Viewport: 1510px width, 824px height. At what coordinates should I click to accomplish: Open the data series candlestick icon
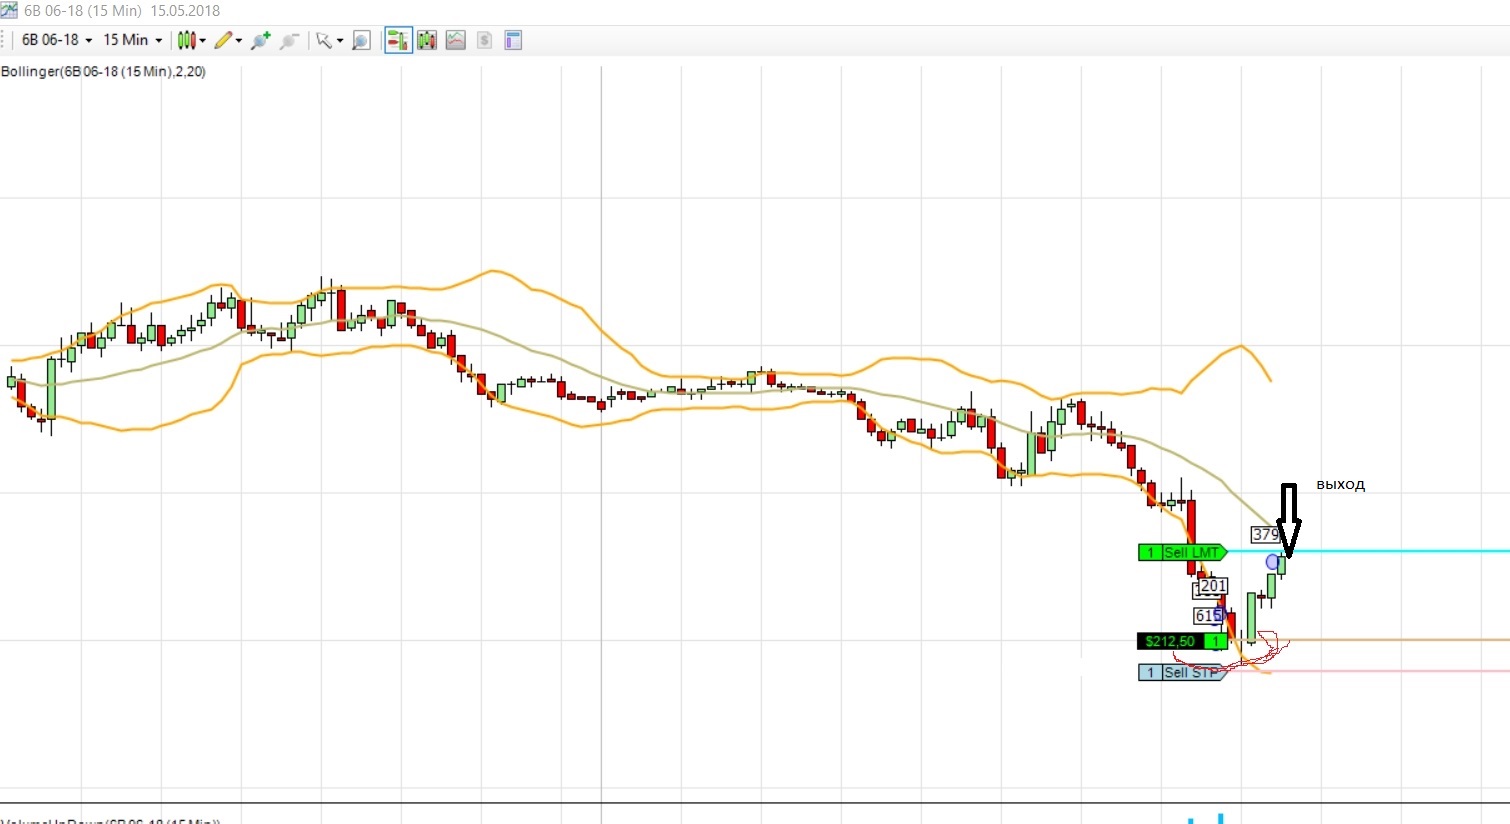[x=427, y=40]
